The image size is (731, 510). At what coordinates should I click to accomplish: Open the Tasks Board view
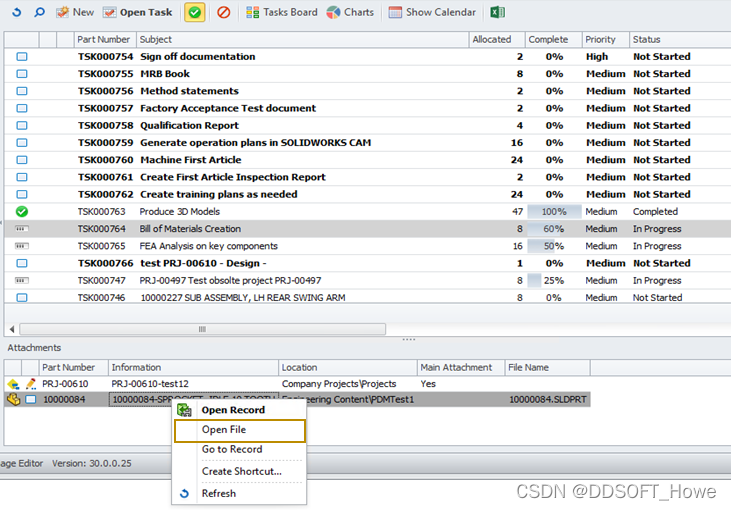[x=282, y=12]
